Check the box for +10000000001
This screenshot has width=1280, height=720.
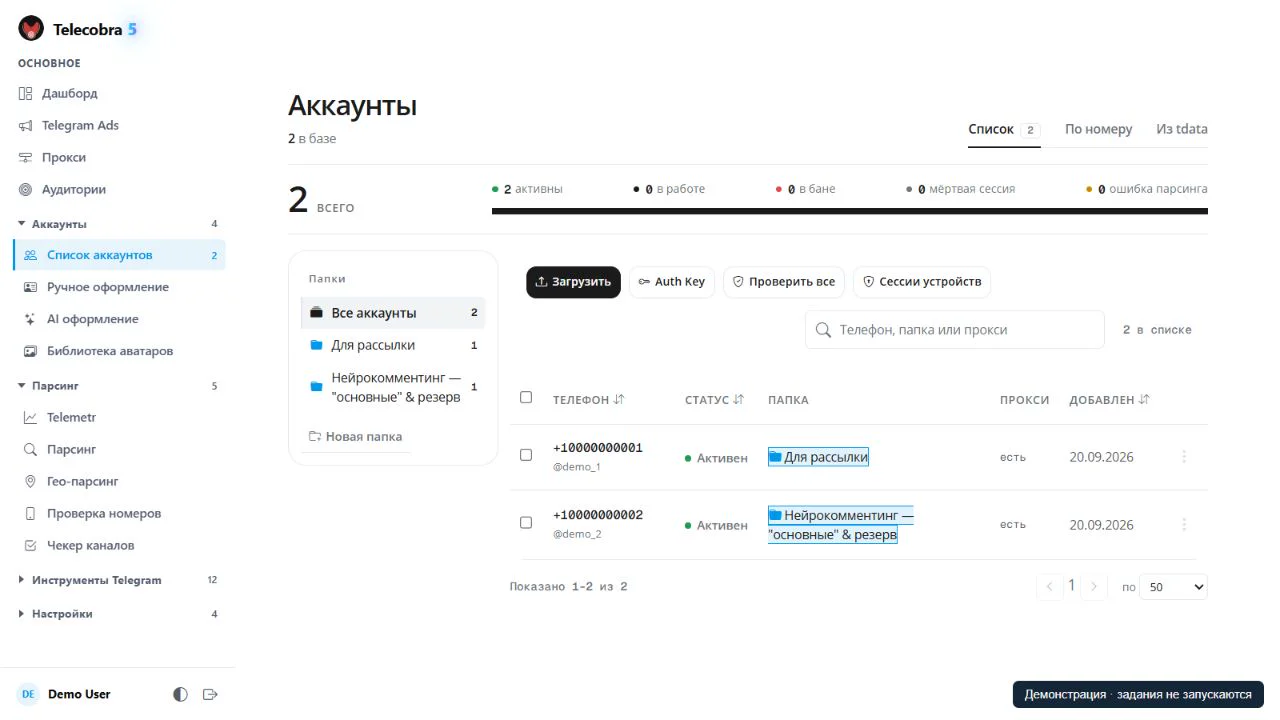526,455
